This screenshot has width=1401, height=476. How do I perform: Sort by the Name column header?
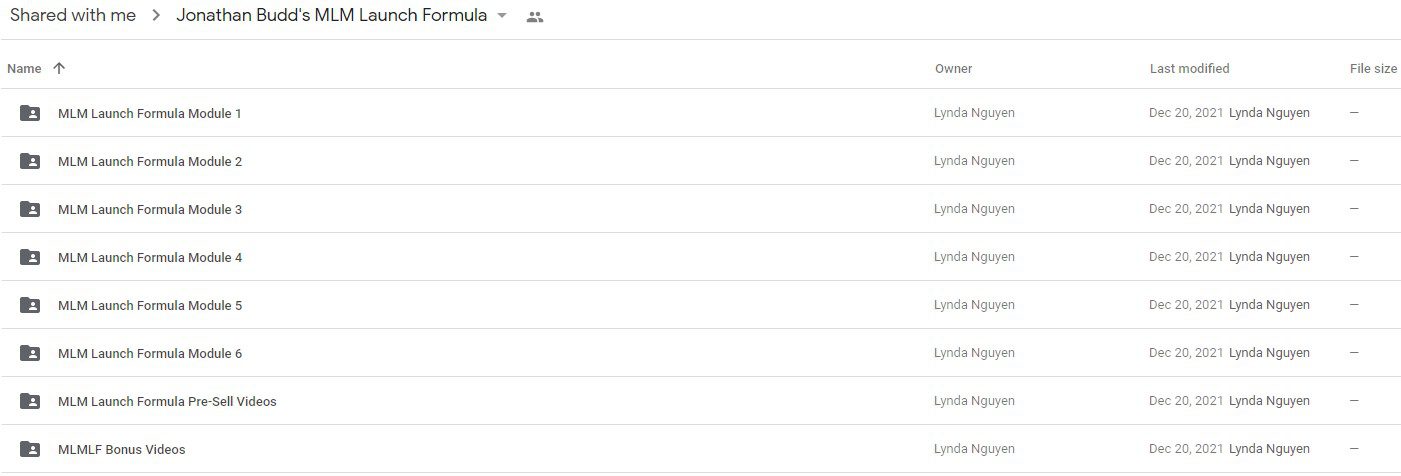point(24,69)
